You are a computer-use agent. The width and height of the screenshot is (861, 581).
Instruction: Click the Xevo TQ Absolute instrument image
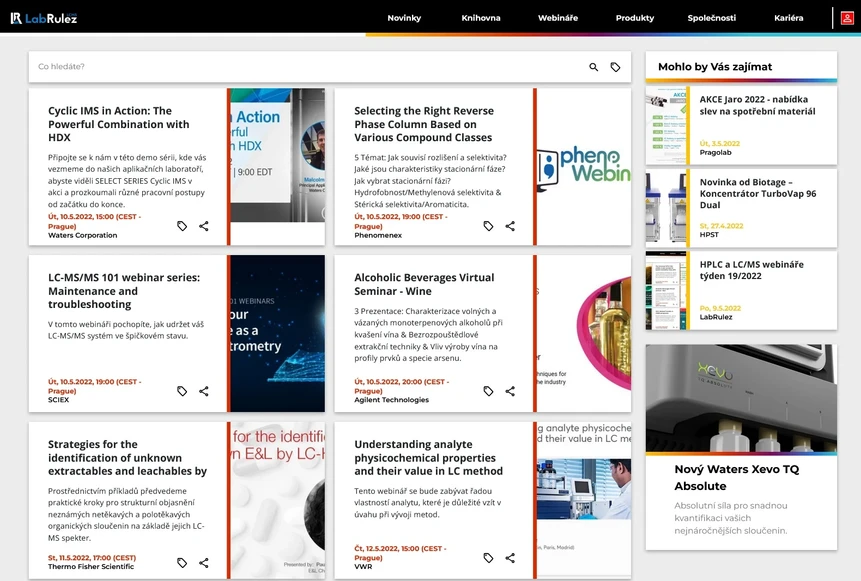coord(741,398)
